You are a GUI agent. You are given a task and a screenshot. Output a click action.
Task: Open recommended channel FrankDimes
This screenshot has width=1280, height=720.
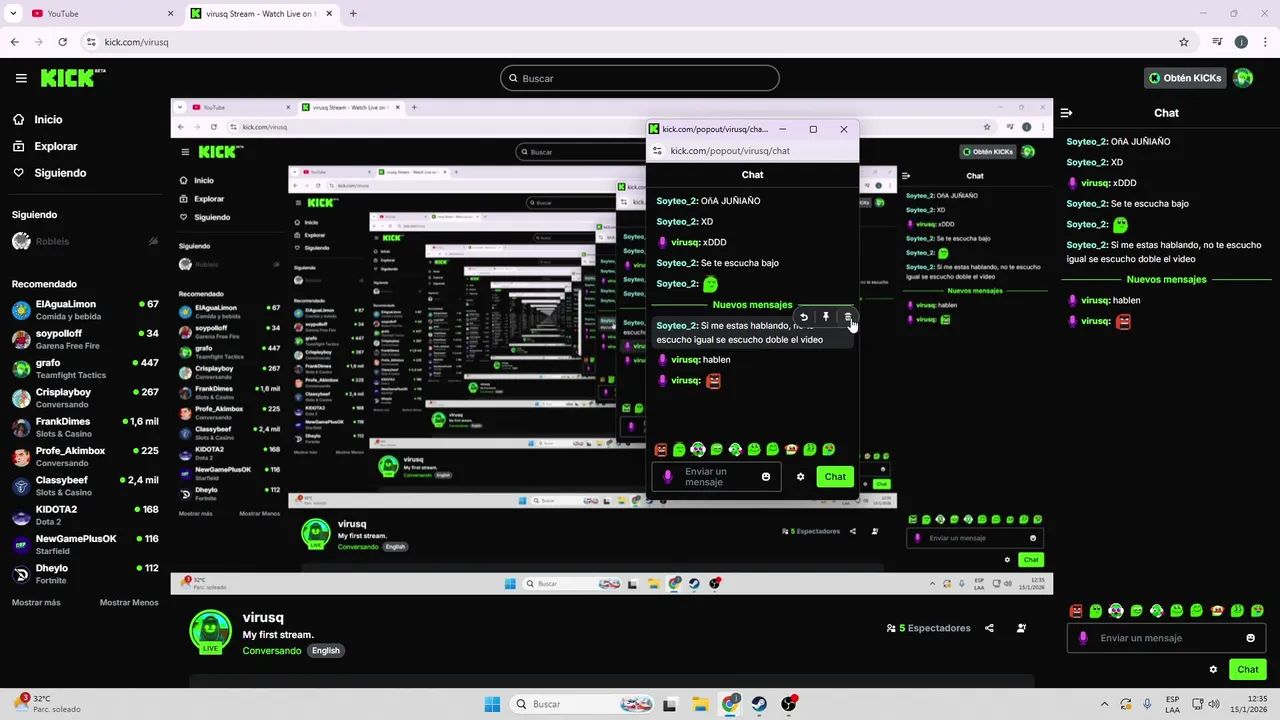coord(85,427)
